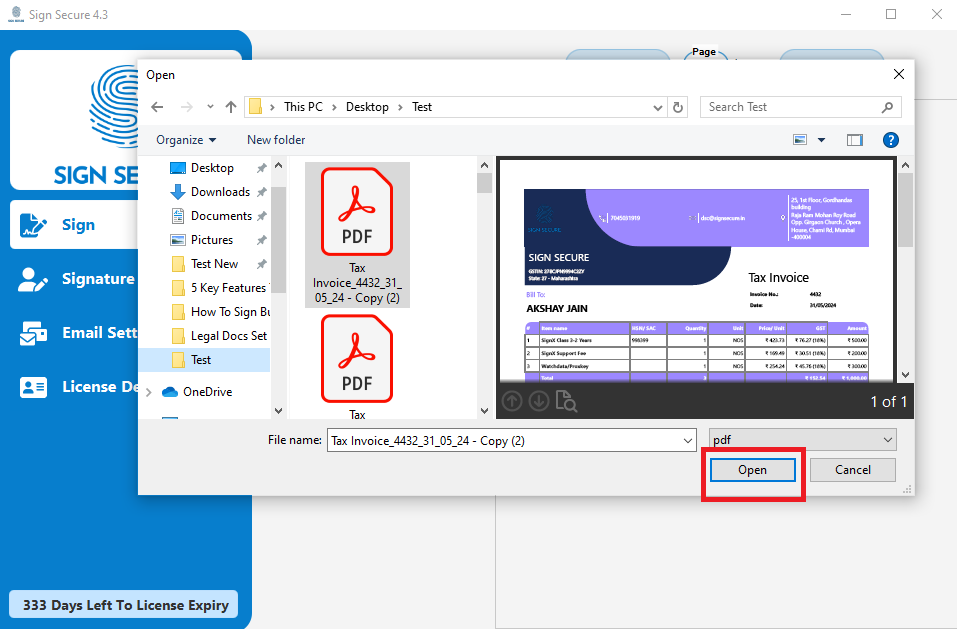
Task: Click the License Details card icon
Action: [33, 387]
